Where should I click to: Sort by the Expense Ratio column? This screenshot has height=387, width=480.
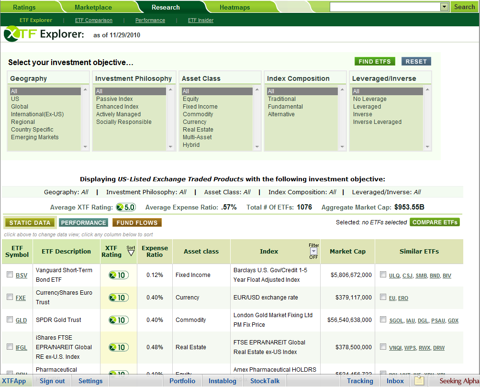(x=155, y=251)
